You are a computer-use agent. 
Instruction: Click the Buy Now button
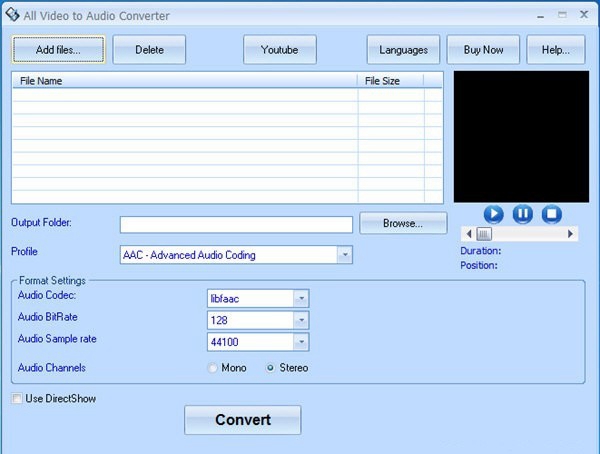coord(483,50)
